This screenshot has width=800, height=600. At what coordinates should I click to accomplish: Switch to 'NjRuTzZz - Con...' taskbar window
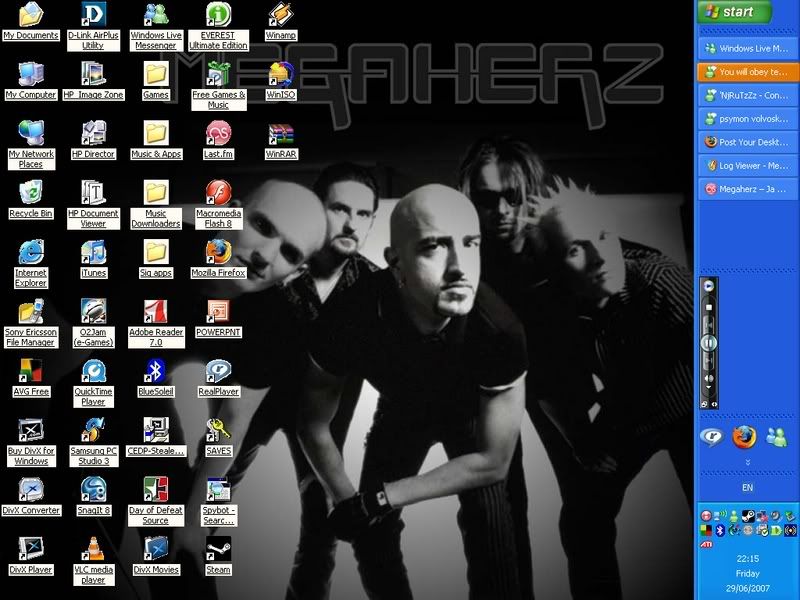(747, 95)
